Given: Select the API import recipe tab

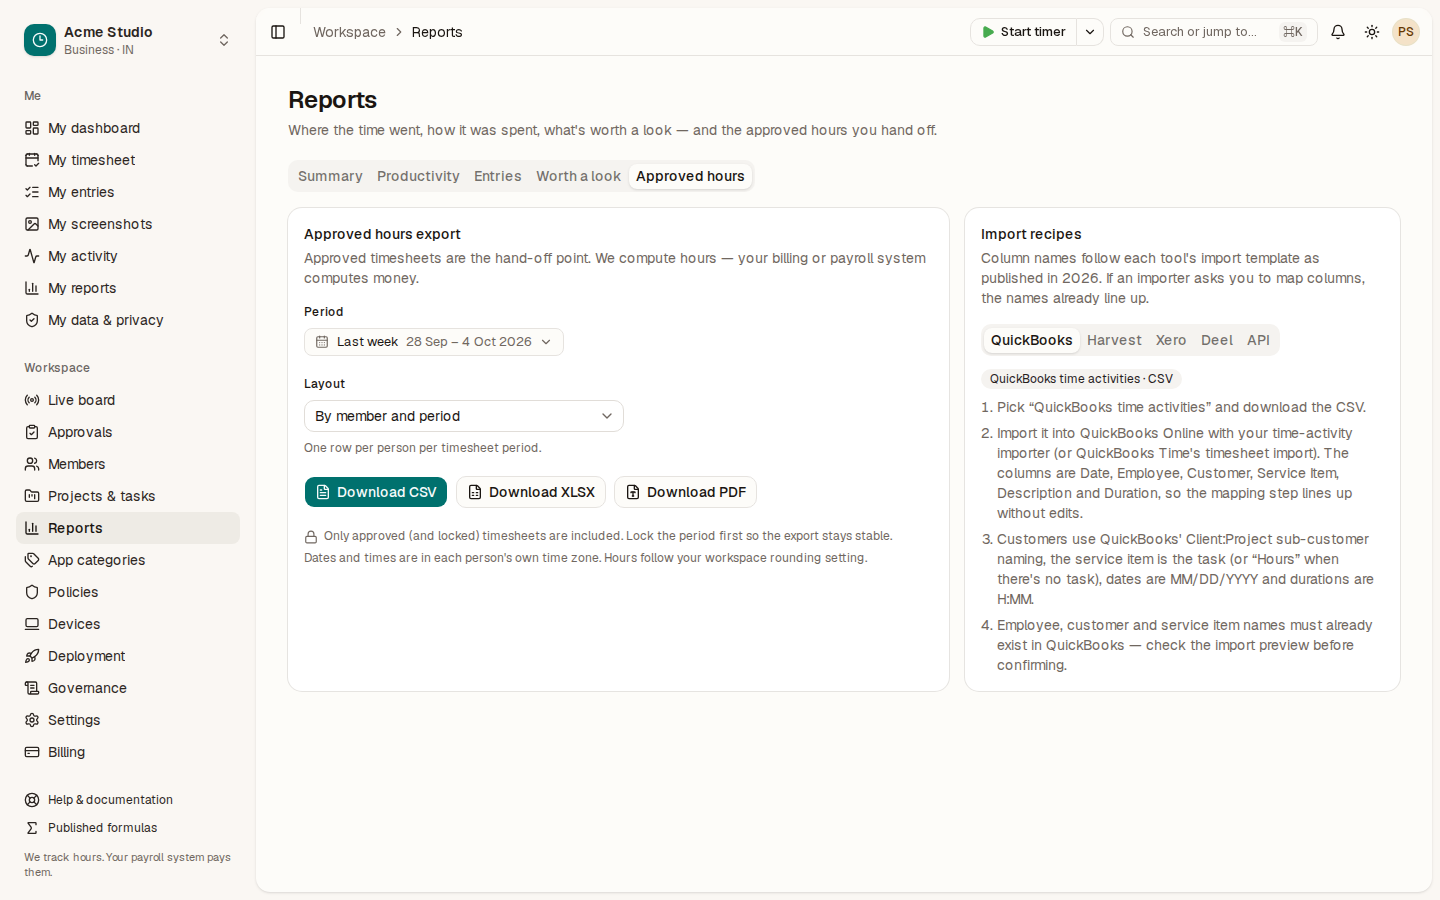Looking at the screenshot, I should tap(1258, 340).
